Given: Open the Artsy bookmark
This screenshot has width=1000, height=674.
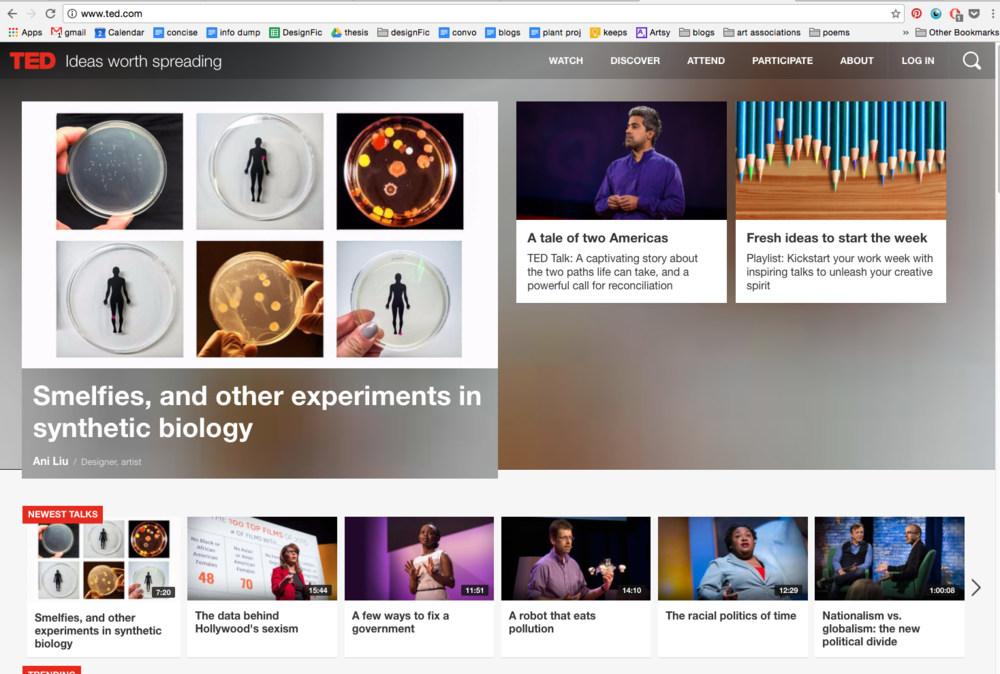Looking at the screenshot, I should point(653,33).
